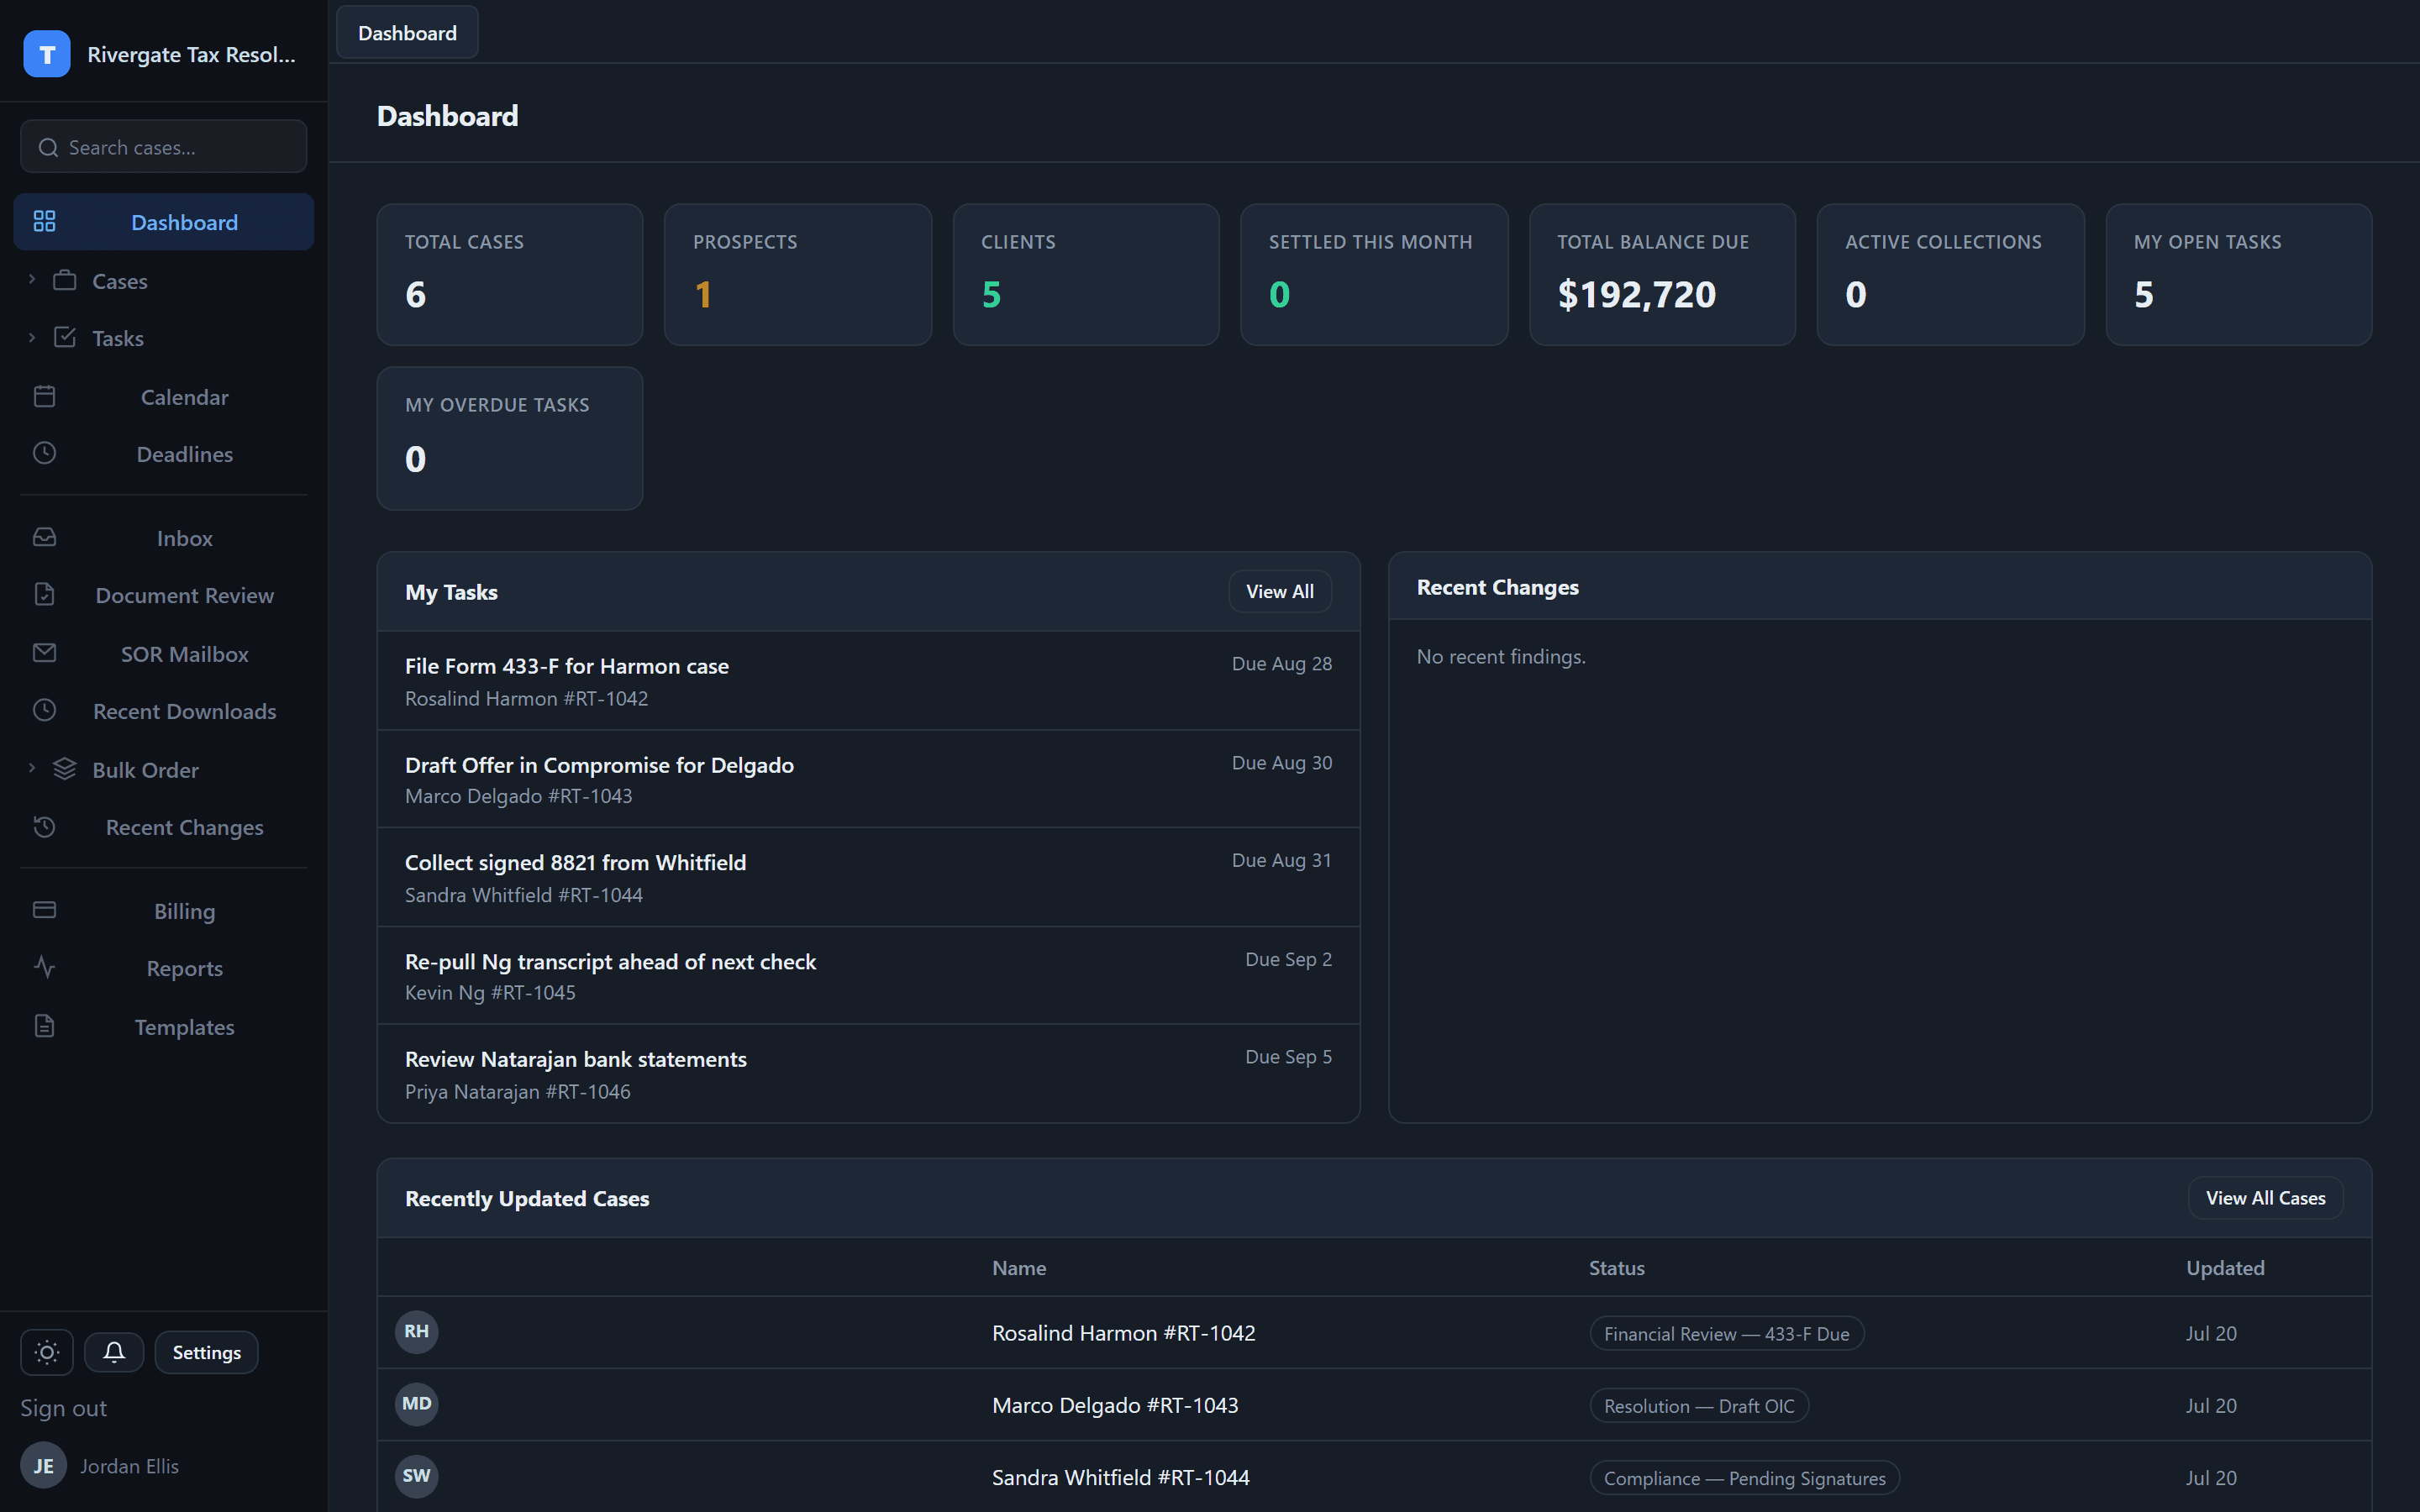
Task: Open task Review Natarajan bank statements
Action: click(x=868, y=1073)
